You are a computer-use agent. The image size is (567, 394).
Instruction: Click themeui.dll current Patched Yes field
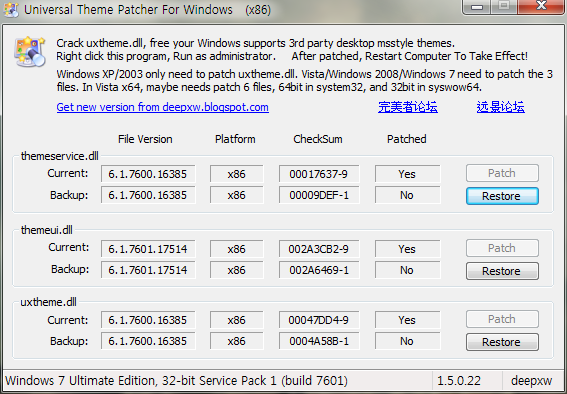click(408, 249)
